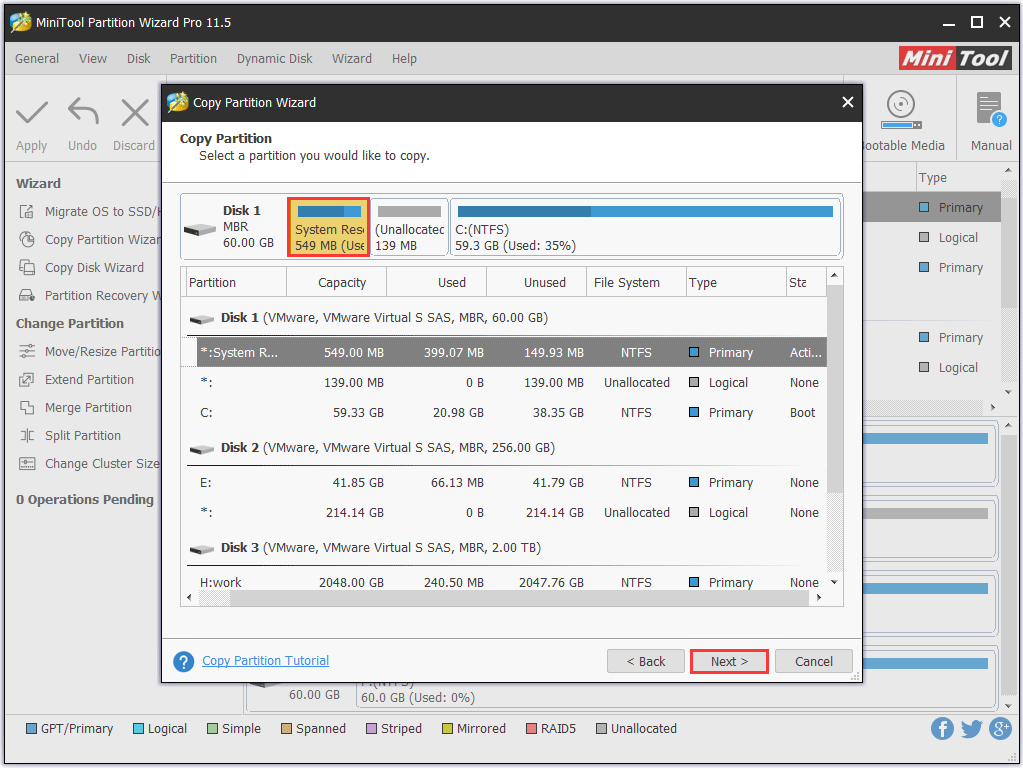Click the RAID5 legend swatch
The width and height of the screenshot is (1023, 769).
531,729
